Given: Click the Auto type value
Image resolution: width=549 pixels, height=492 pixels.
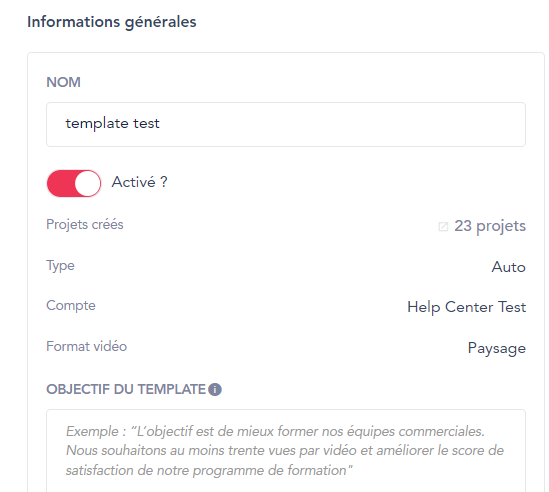Looking at the screenshot, I should click(508, 267).
